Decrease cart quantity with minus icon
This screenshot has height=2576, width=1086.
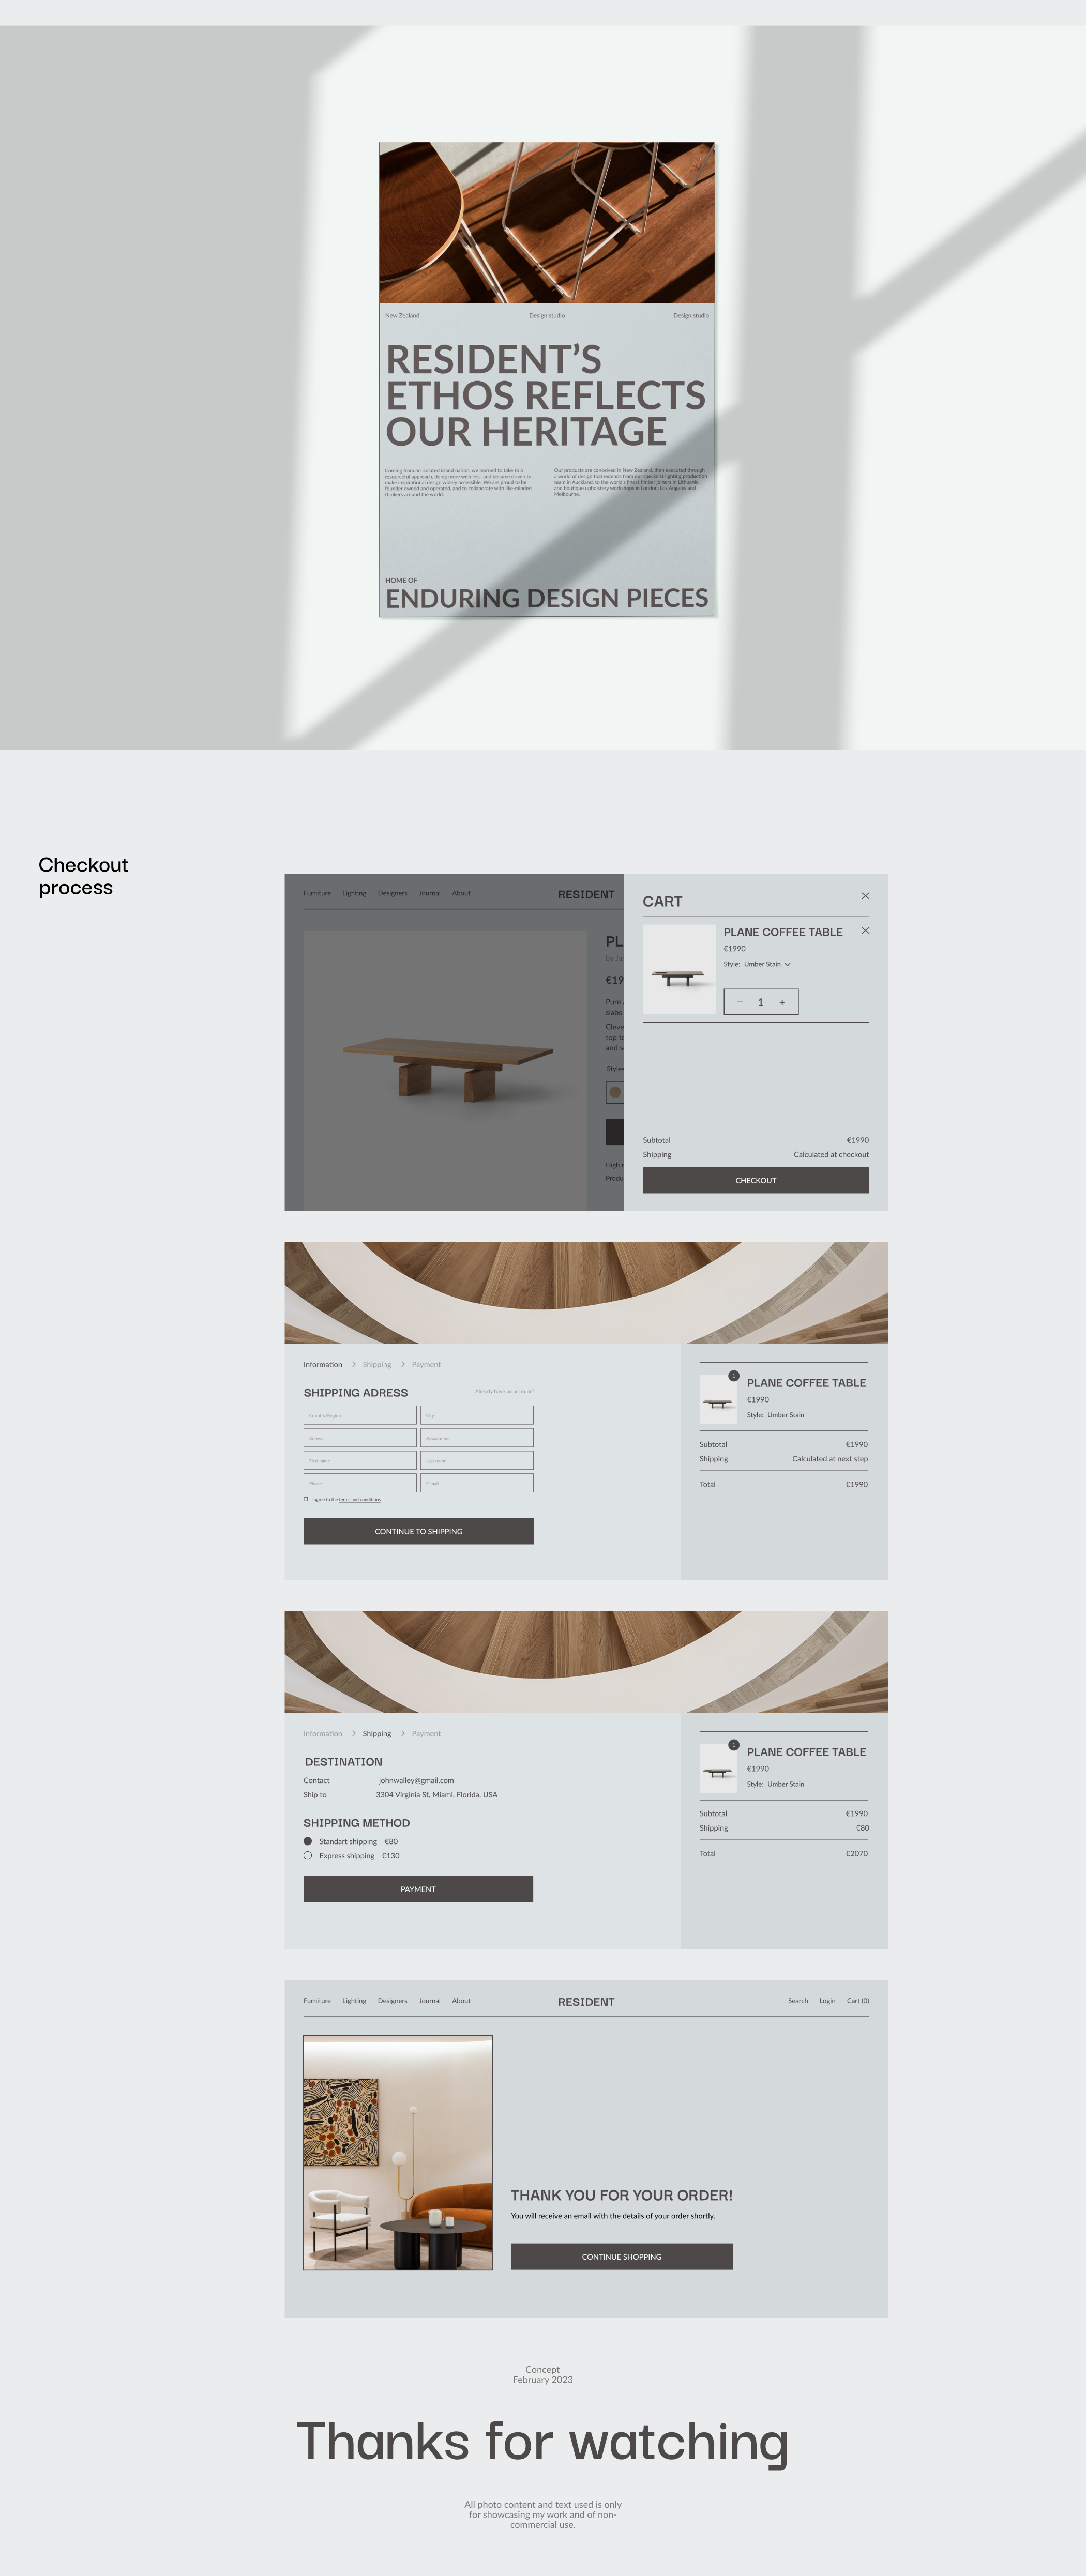pos(740,1002)
